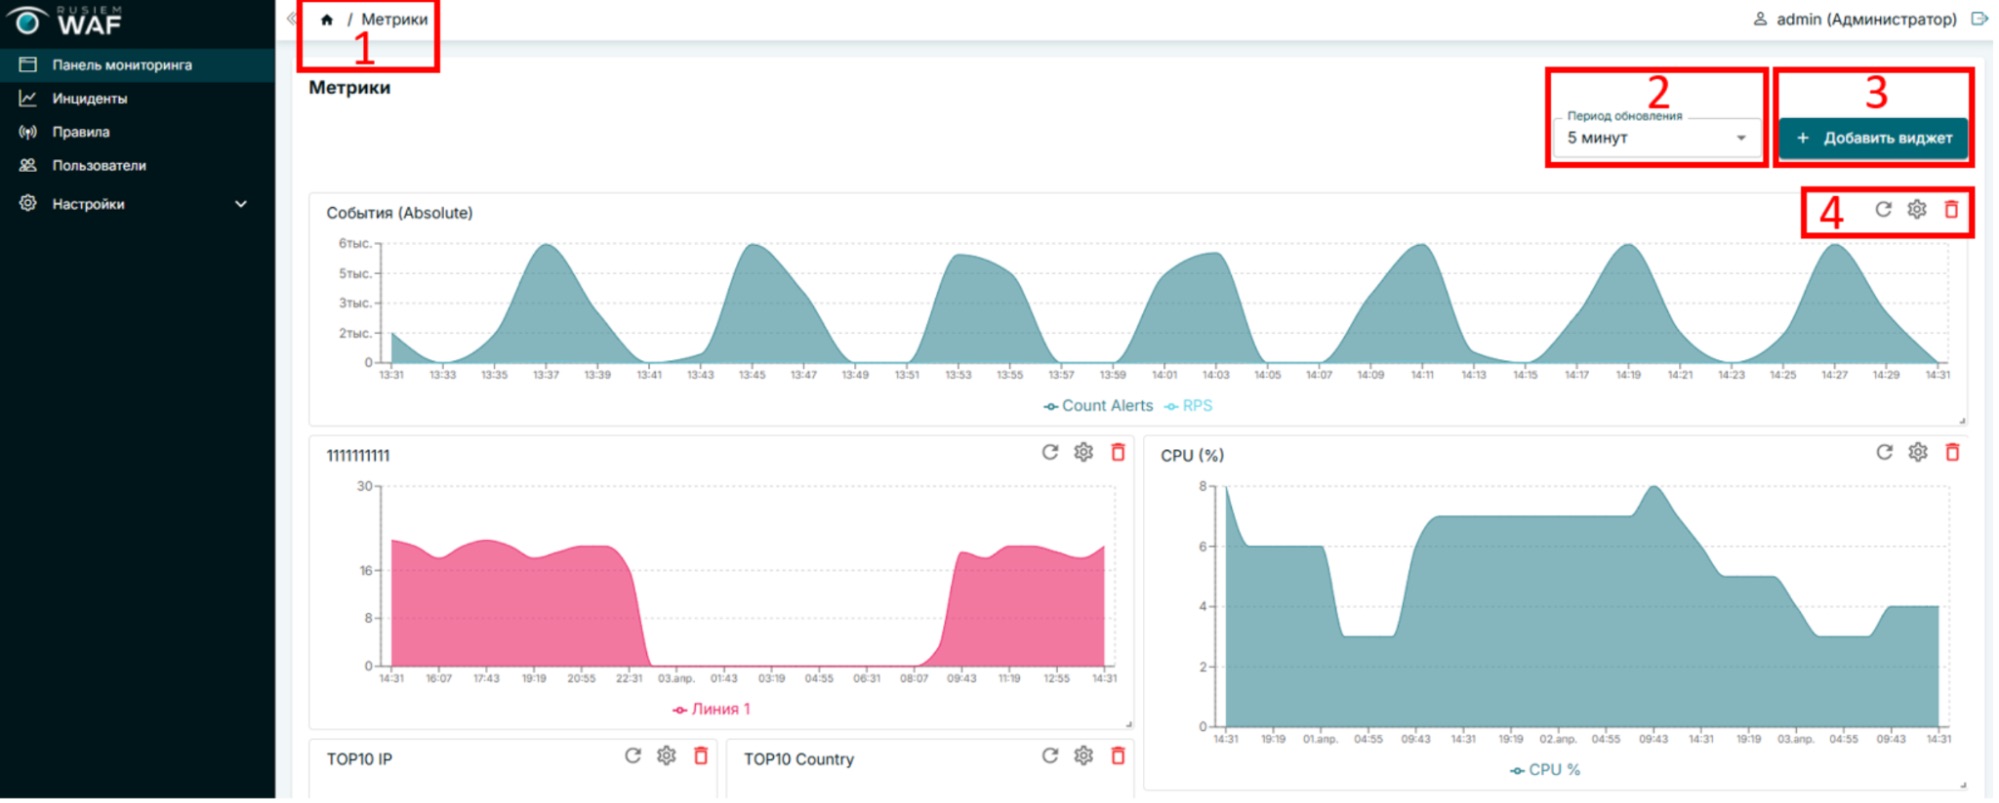Open the Период обновления dropdown
This screenshot has height=803, width=1999.
tap(1656, 138)
